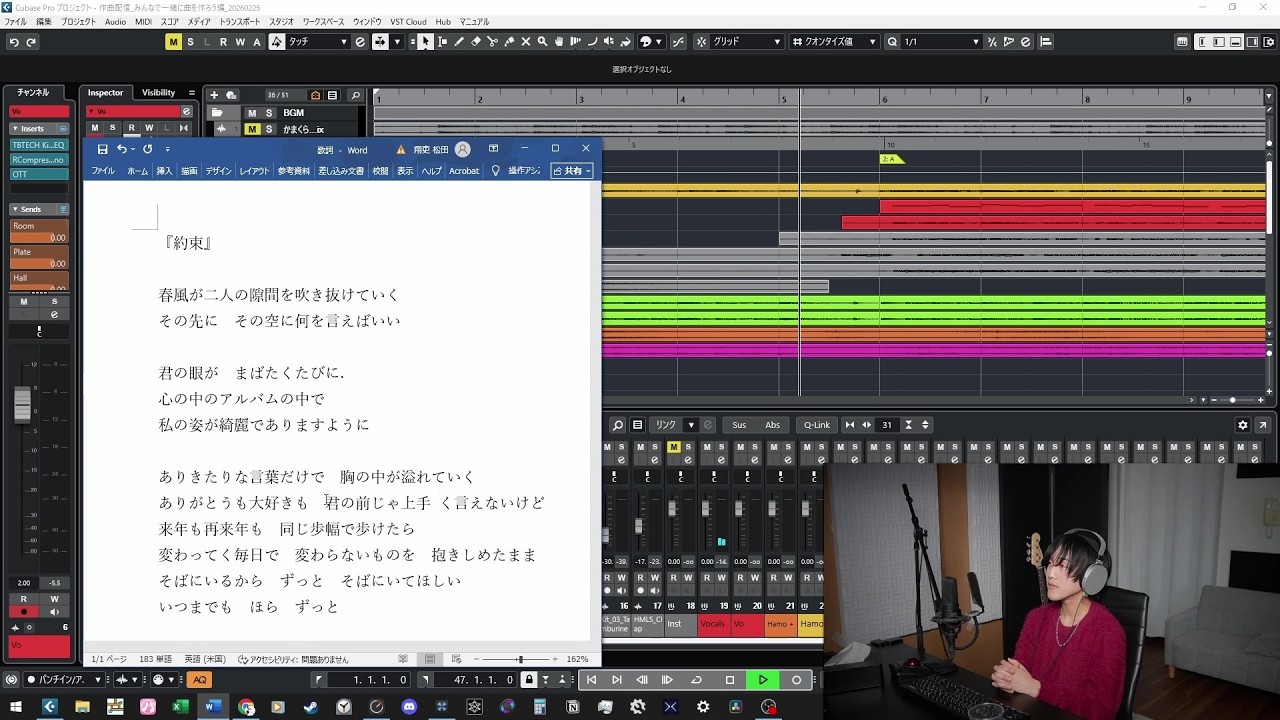Switch to the Visibility tab
1280x720 pixels.
[158, 93]
